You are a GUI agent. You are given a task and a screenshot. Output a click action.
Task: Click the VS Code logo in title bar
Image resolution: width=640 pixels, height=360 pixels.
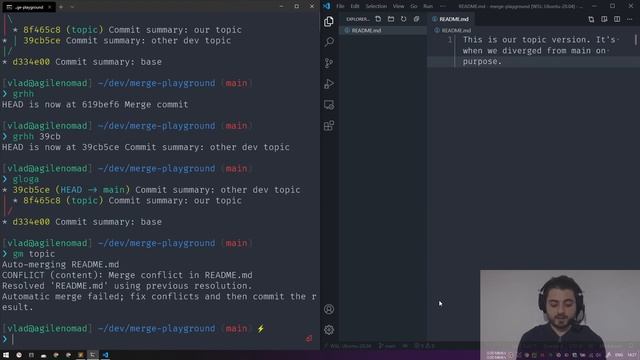[327, 6]
